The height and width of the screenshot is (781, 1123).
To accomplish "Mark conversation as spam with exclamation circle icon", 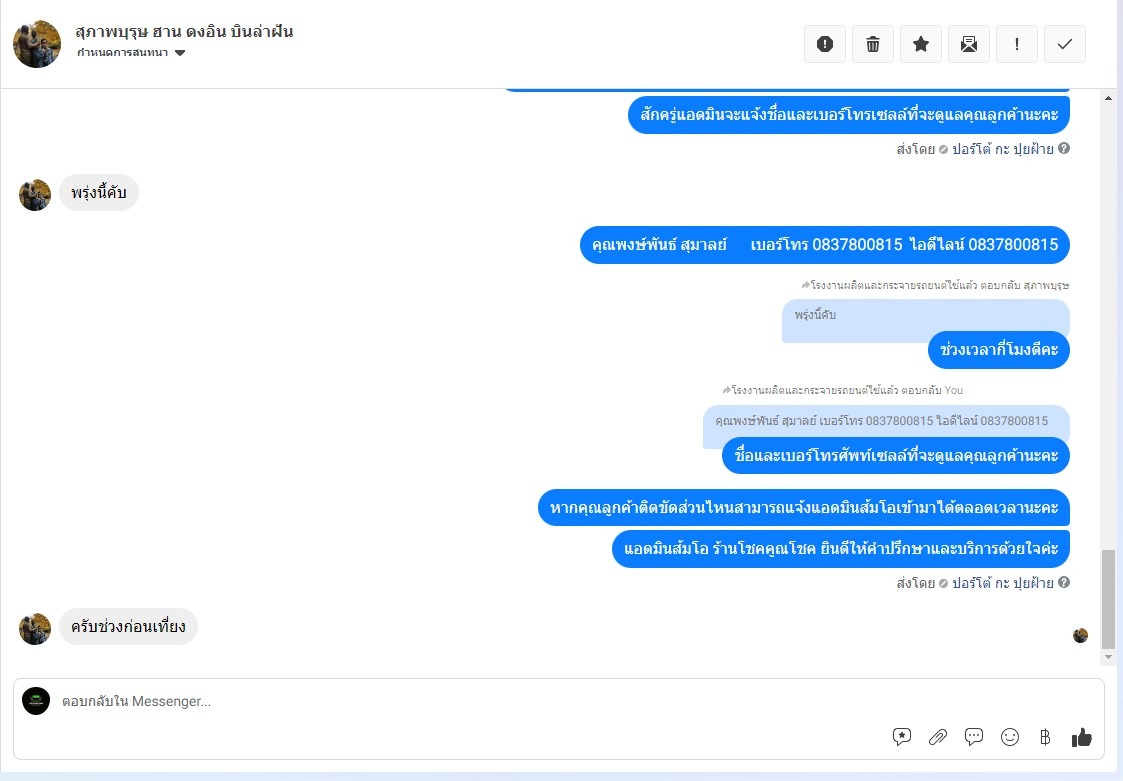I will click(x=824, y=44).
